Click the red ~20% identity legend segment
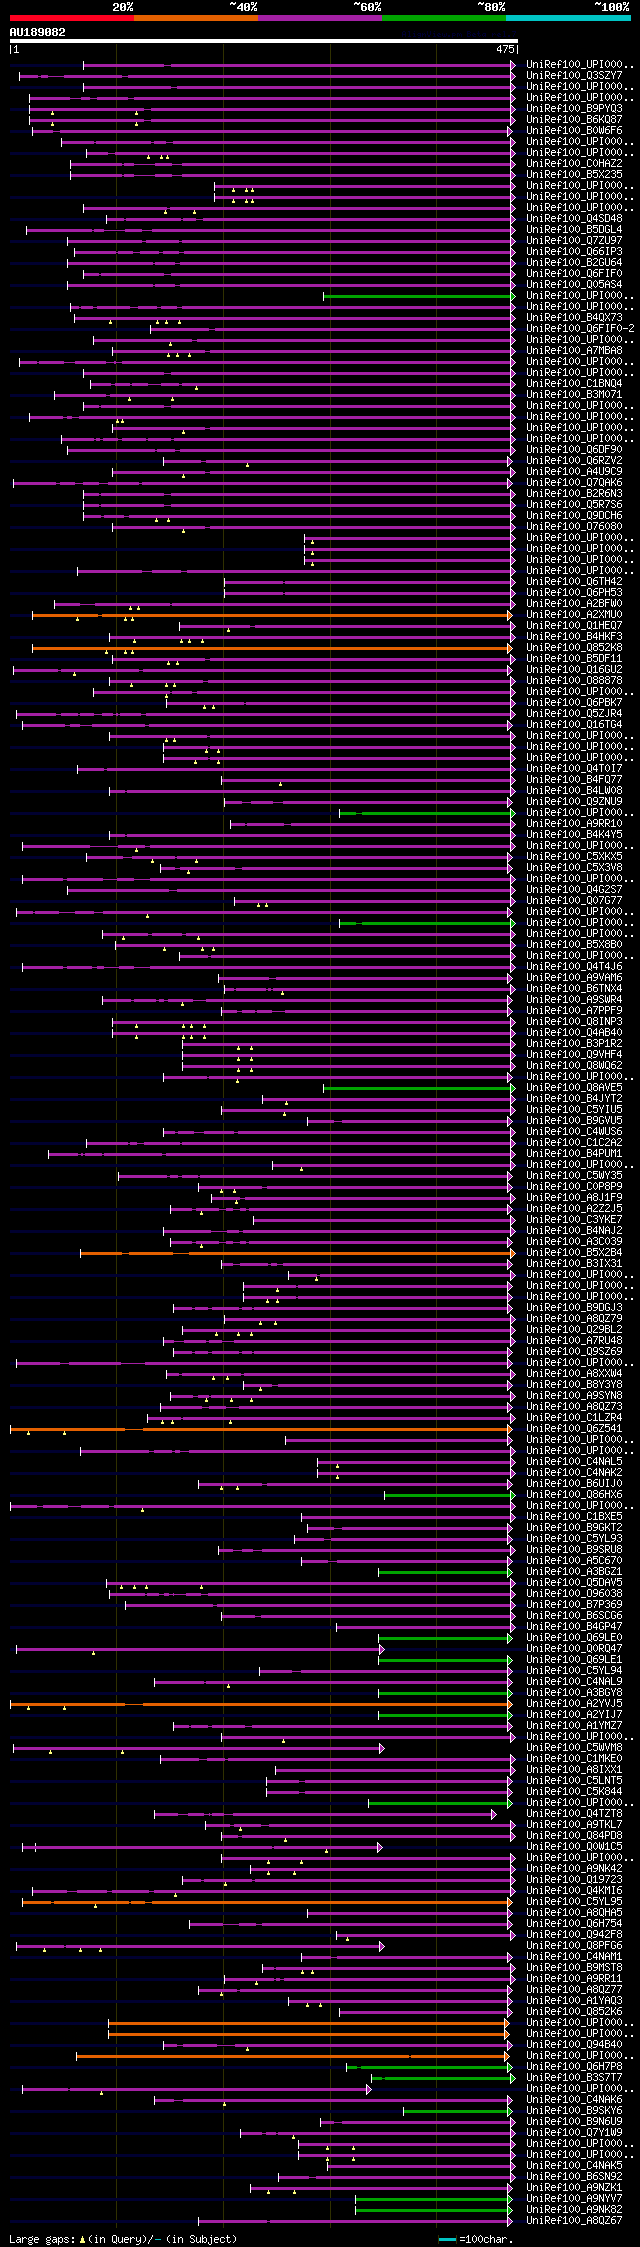Image resolution: width=640 pixels, height=2247 pixels. point(71,17)
